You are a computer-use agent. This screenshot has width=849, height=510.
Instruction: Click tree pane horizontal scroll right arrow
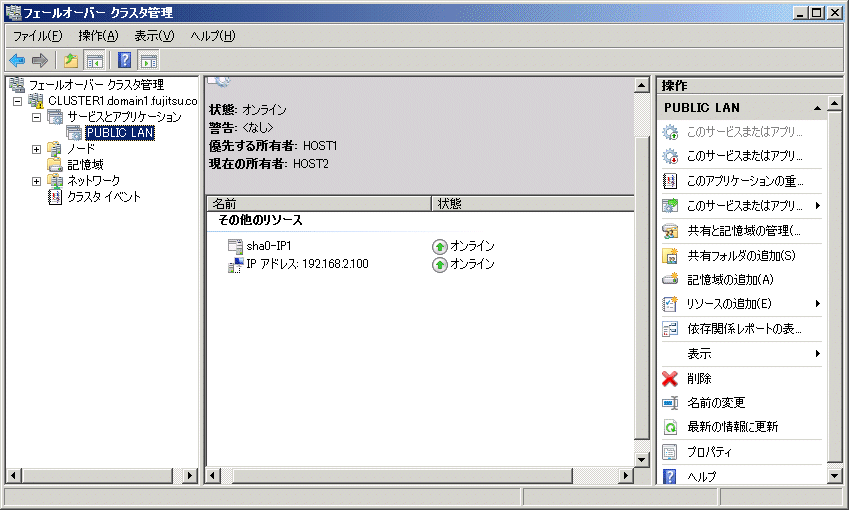[x=190, y=476]
